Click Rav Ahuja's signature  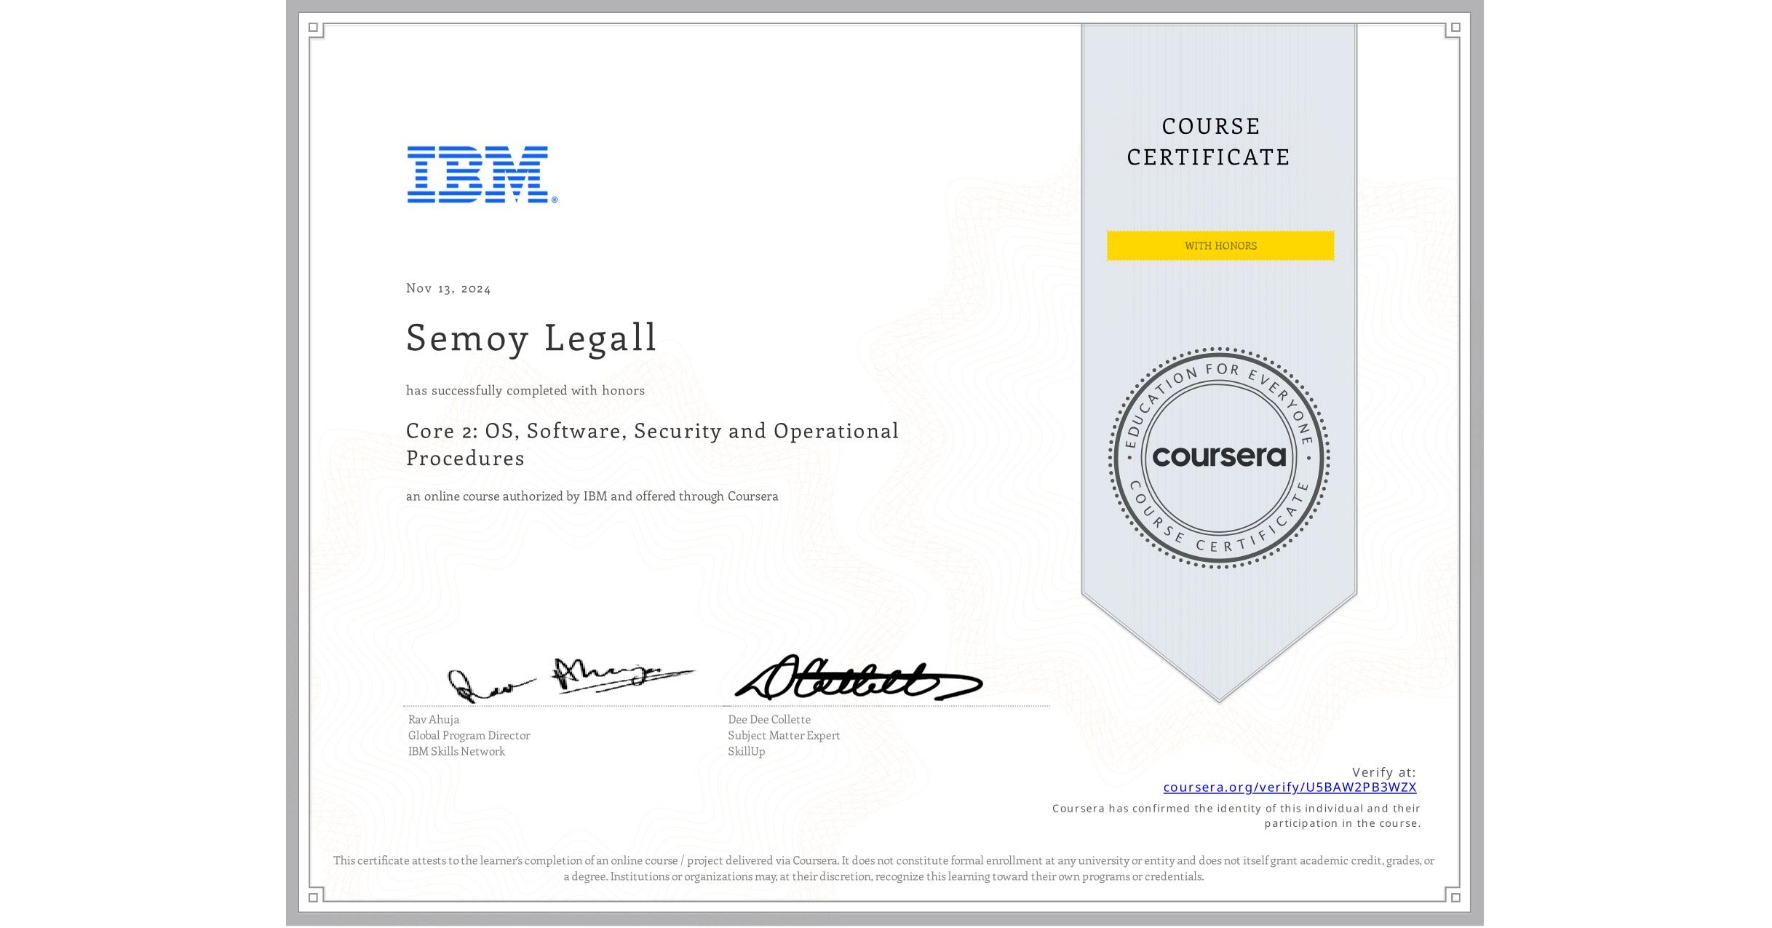pyautogui.click(x=570, y=678)
